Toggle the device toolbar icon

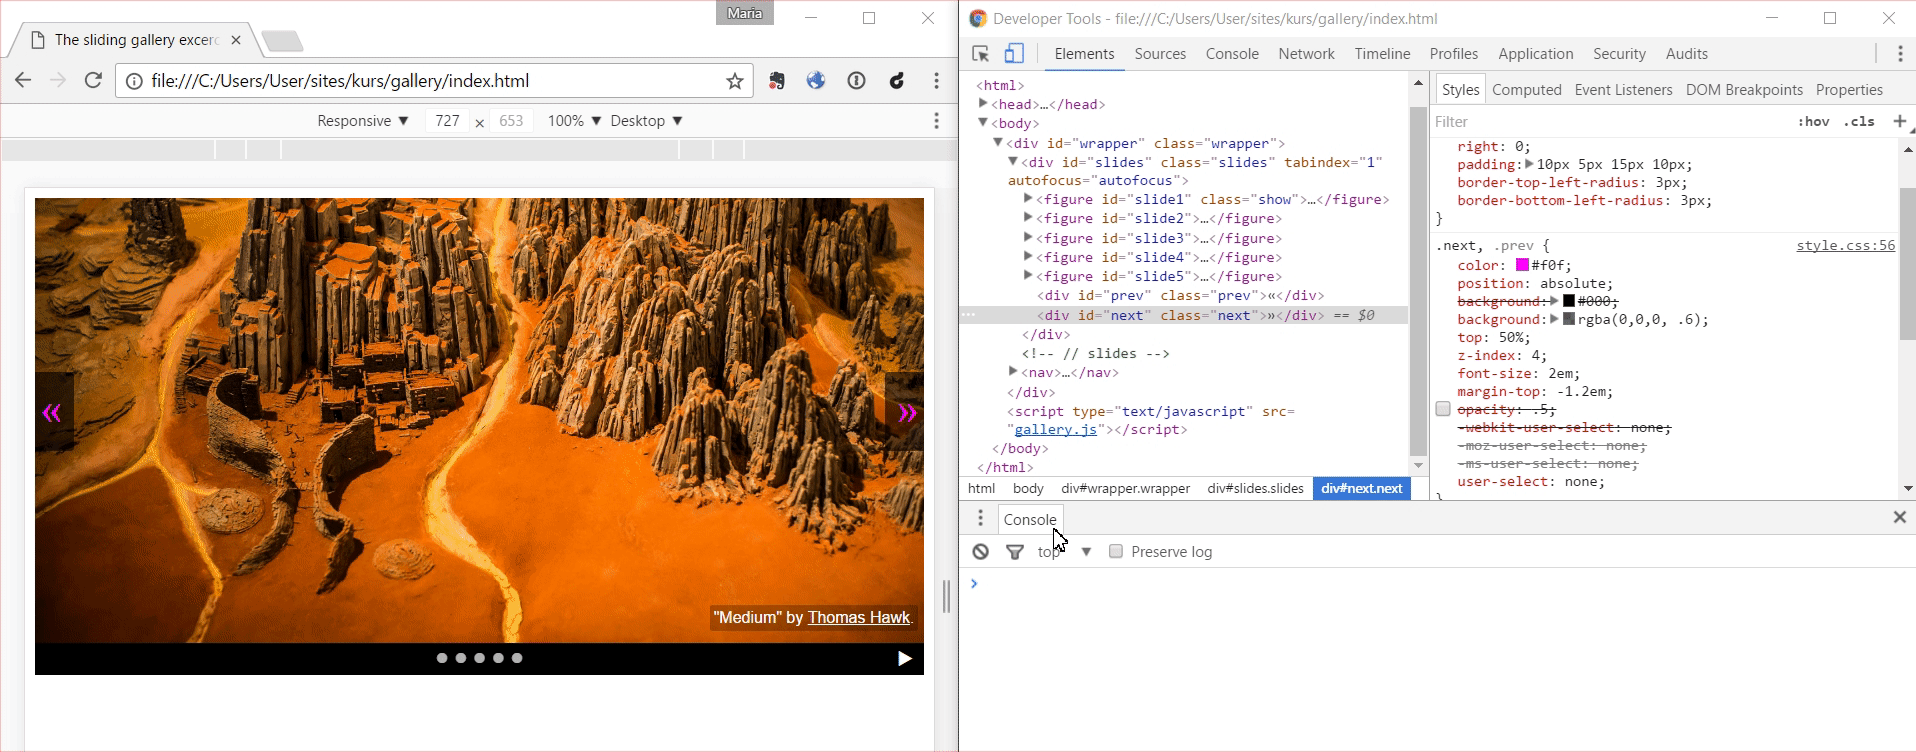tap(1014, 54)
